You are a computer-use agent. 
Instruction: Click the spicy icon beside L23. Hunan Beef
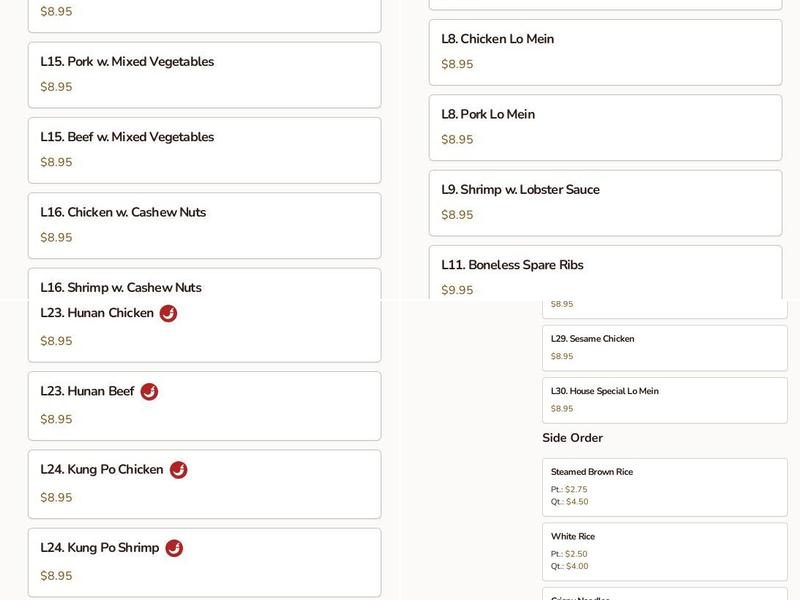(147, 391)
